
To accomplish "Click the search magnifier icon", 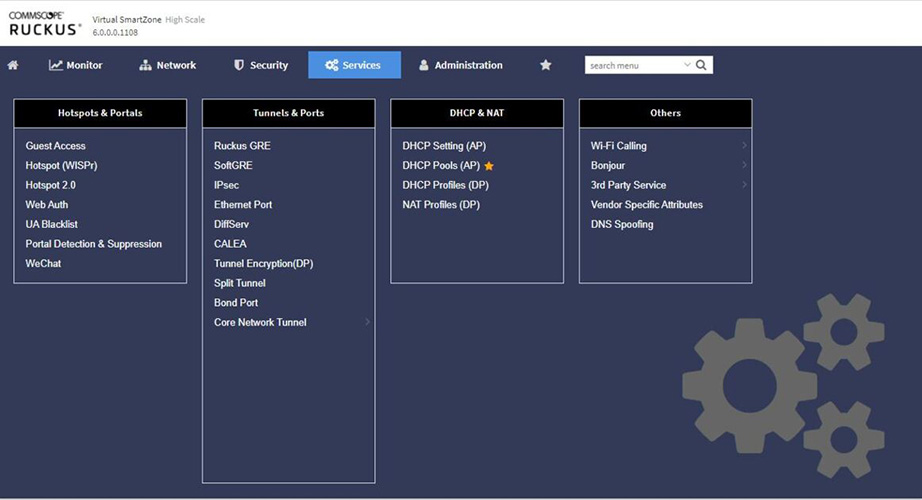I will pos(702,65).
